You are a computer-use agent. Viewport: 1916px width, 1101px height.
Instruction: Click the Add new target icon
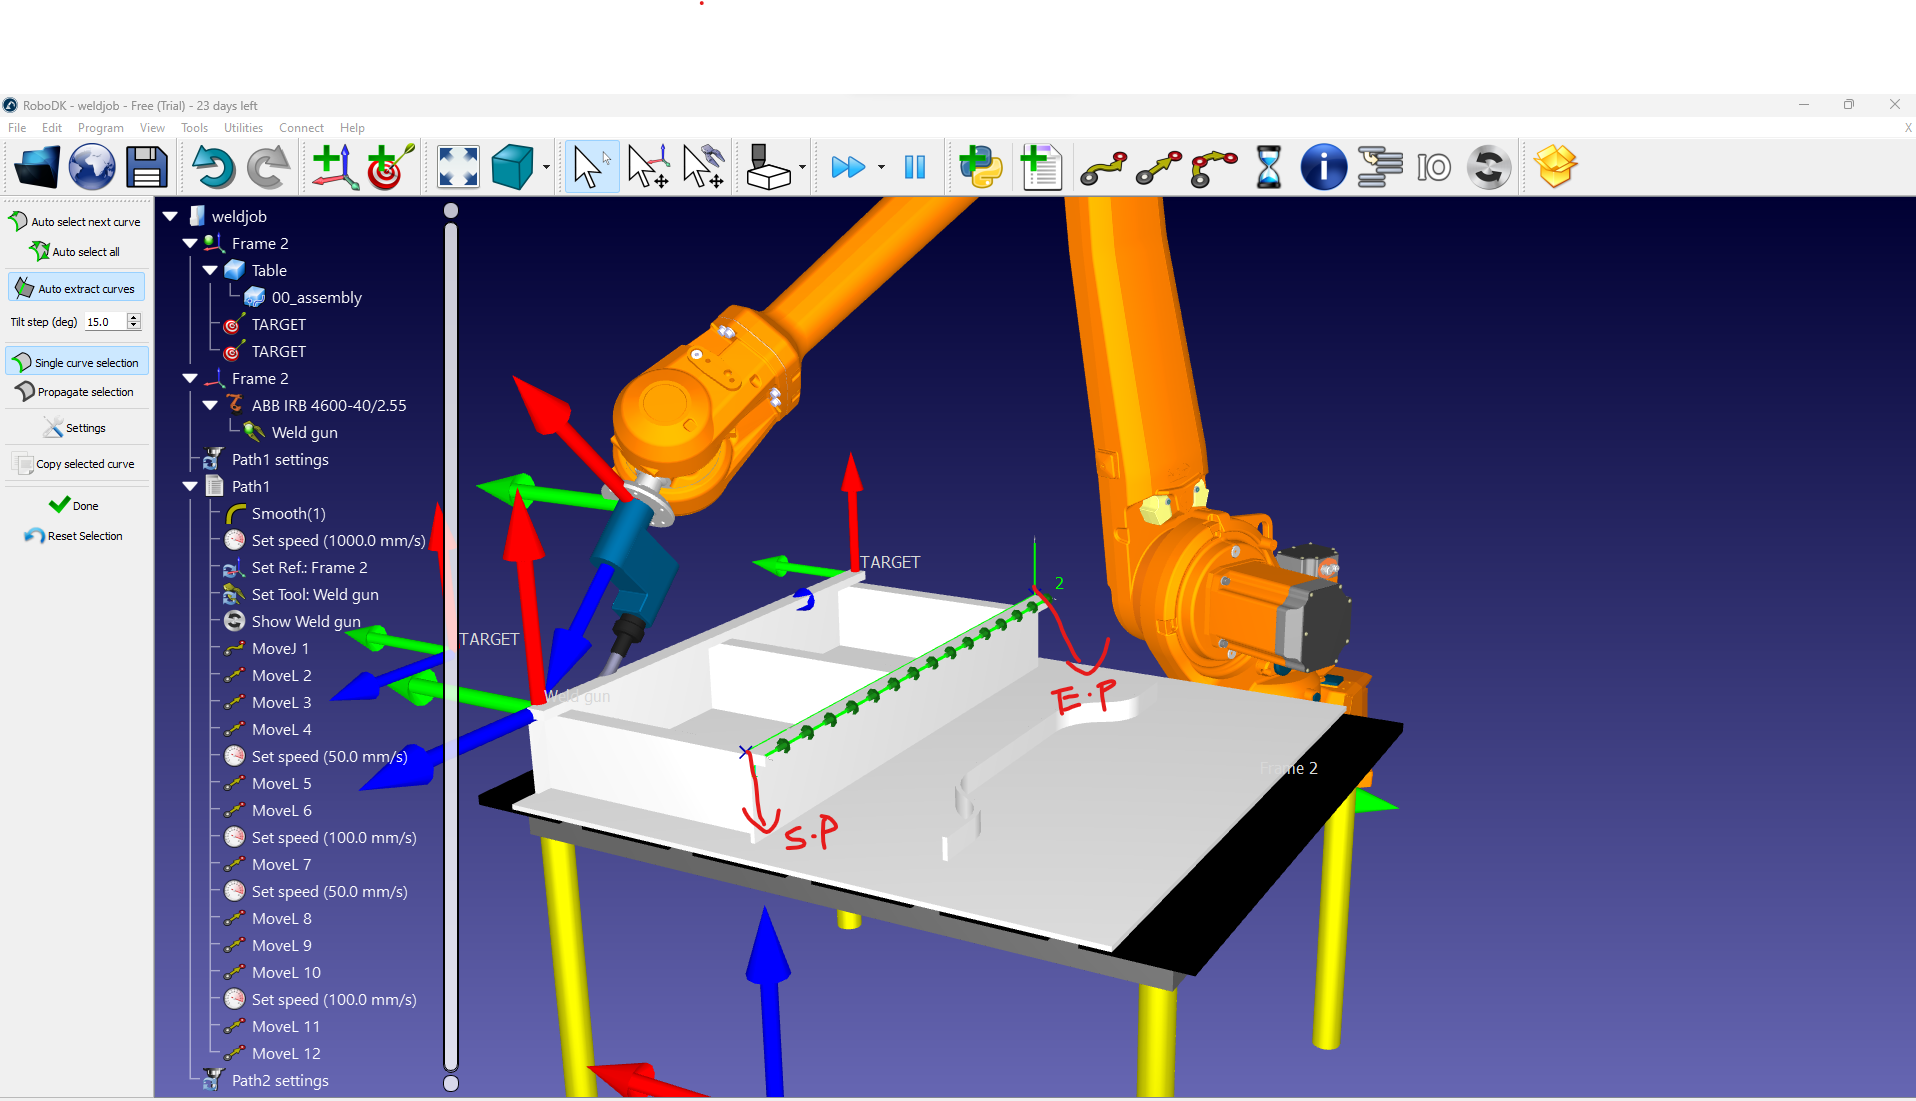coord(390,167)
